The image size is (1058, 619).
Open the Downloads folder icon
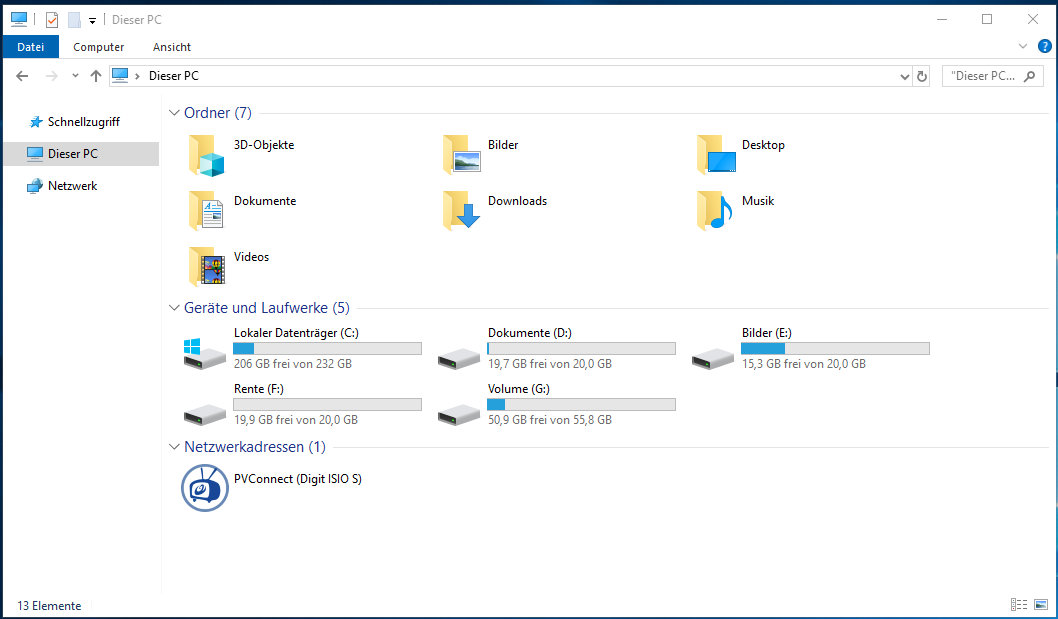pyautogui.click(x=462, y=211)
